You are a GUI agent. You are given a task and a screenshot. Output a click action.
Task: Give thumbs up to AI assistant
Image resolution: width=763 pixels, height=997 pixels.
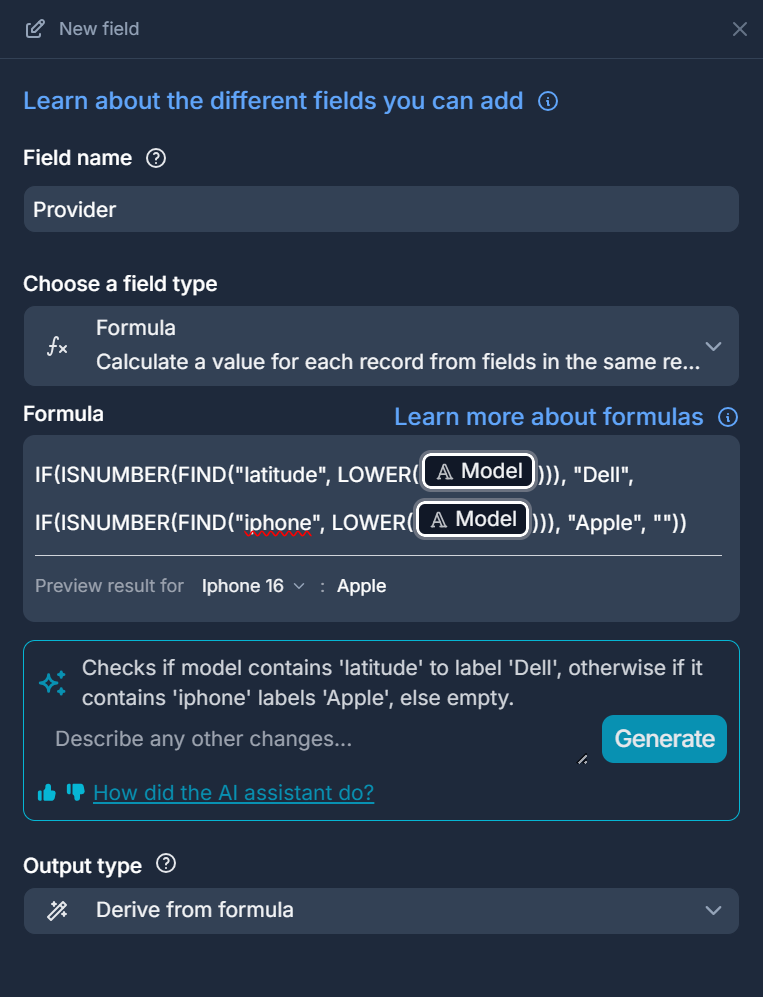pos(46,793)
